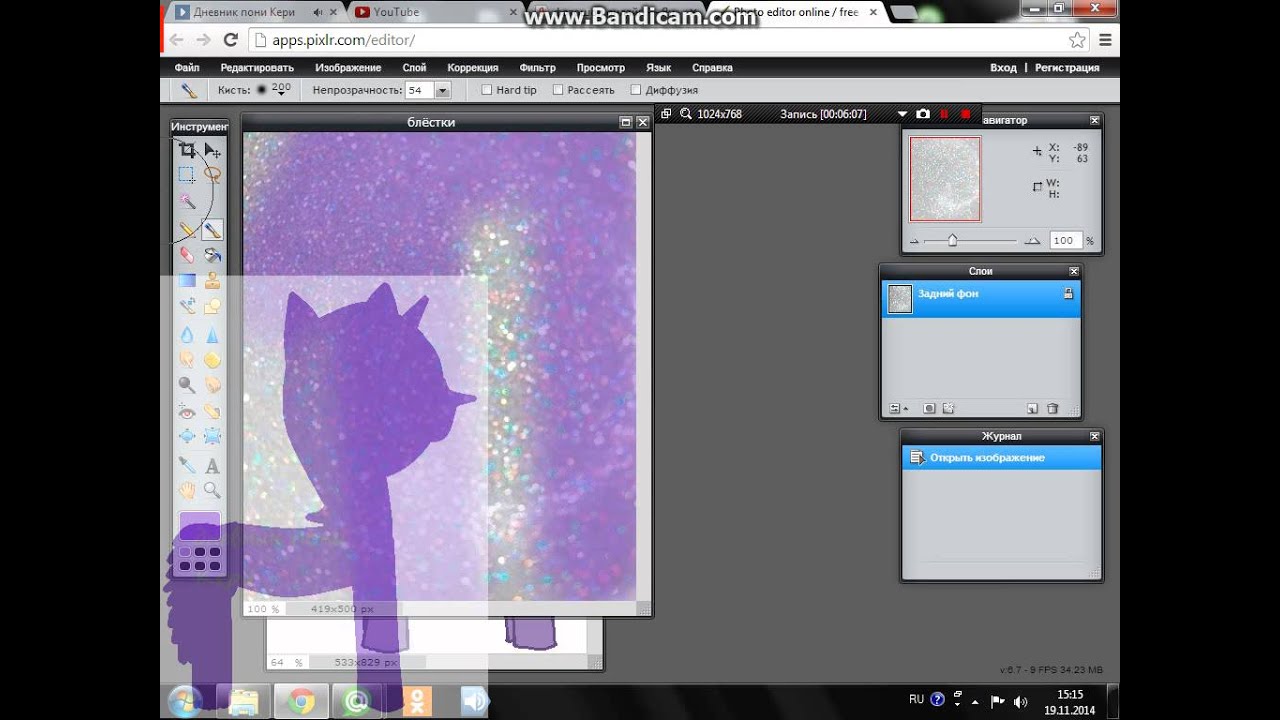Viewport: 1280px width, 720px height.
Task: Reload page with browser refresh button
Action: click(x=231, y=40)
